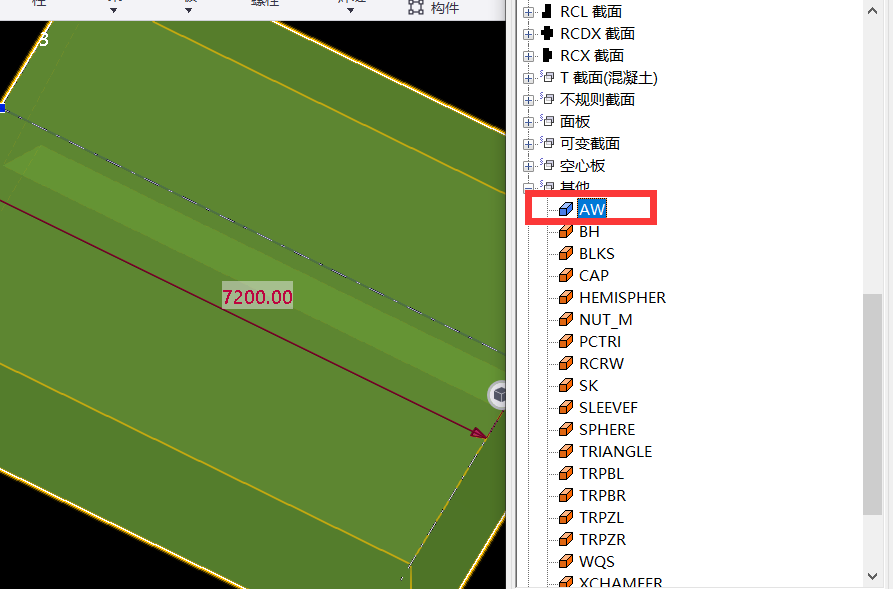The image size is (893, 589).
Task: Expand the 不规则截面 tree node
Action: click(529, 100)
